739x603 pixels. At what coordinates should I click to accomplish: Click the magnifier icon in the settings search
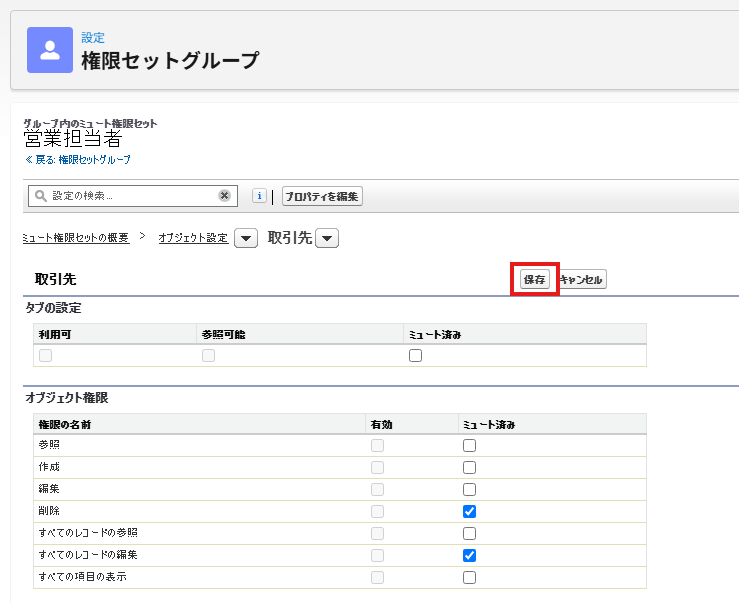(x=41, y=196)
